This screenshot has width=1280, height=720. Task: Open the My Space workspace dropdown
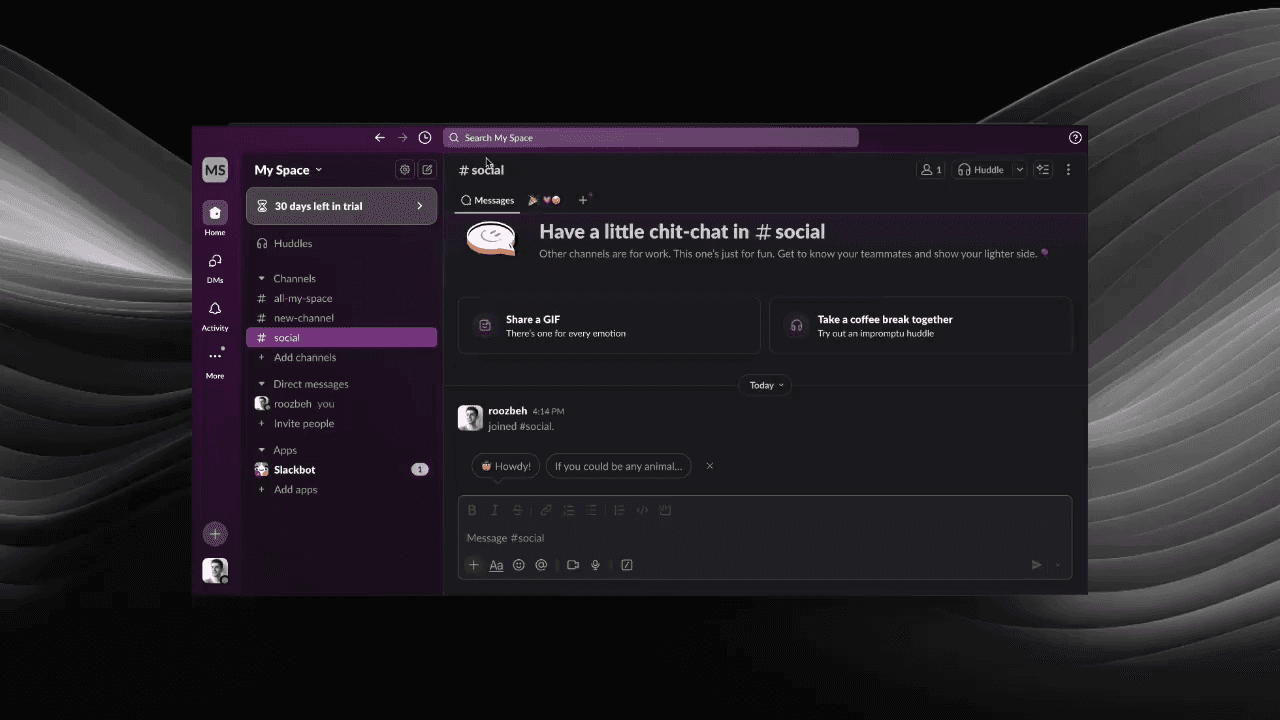pos(288,170)
